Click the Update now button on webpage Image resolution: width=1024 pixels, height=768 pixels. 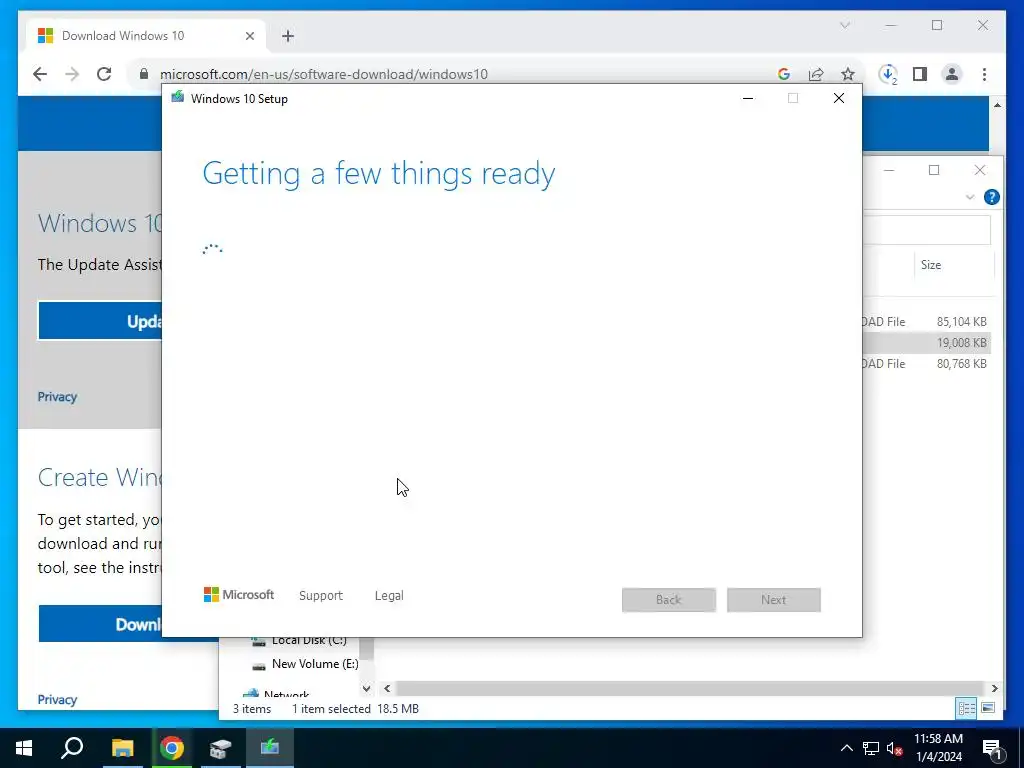tap(100, 321)
